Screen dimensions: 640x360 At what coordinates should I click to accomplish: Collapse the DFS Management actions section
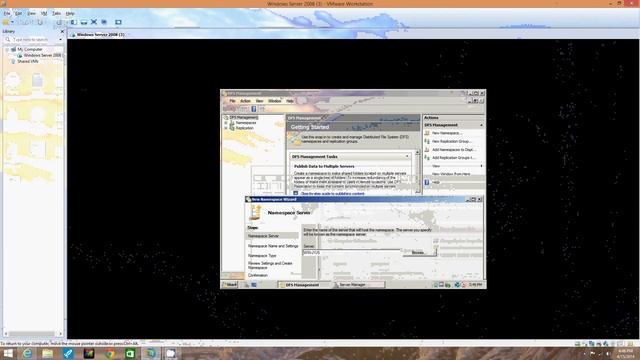pos(481,125)
